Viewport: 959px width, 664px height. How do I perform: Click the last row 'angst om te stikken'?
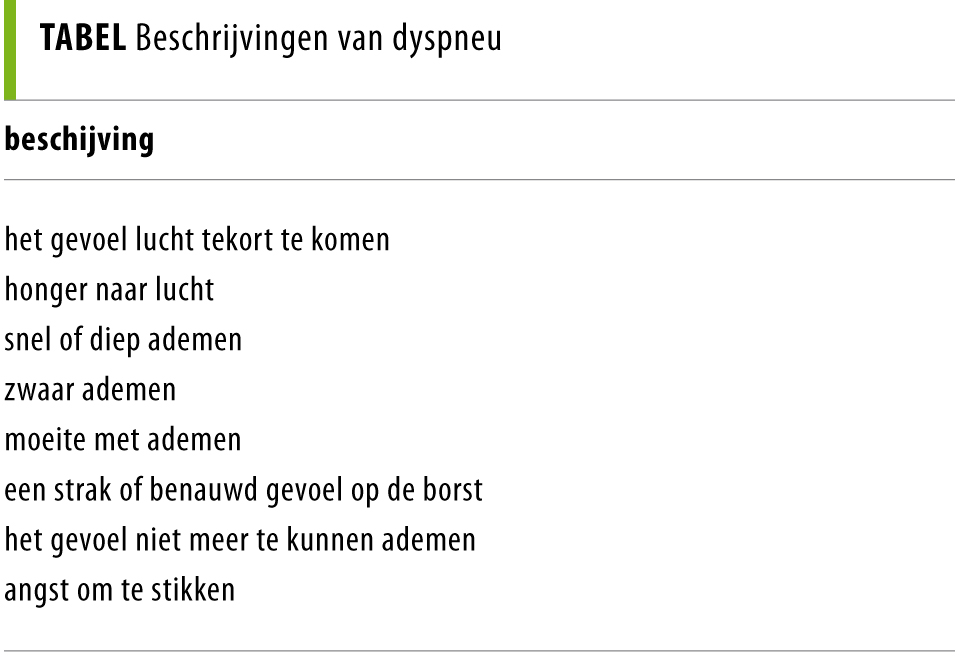click(120, 589)
